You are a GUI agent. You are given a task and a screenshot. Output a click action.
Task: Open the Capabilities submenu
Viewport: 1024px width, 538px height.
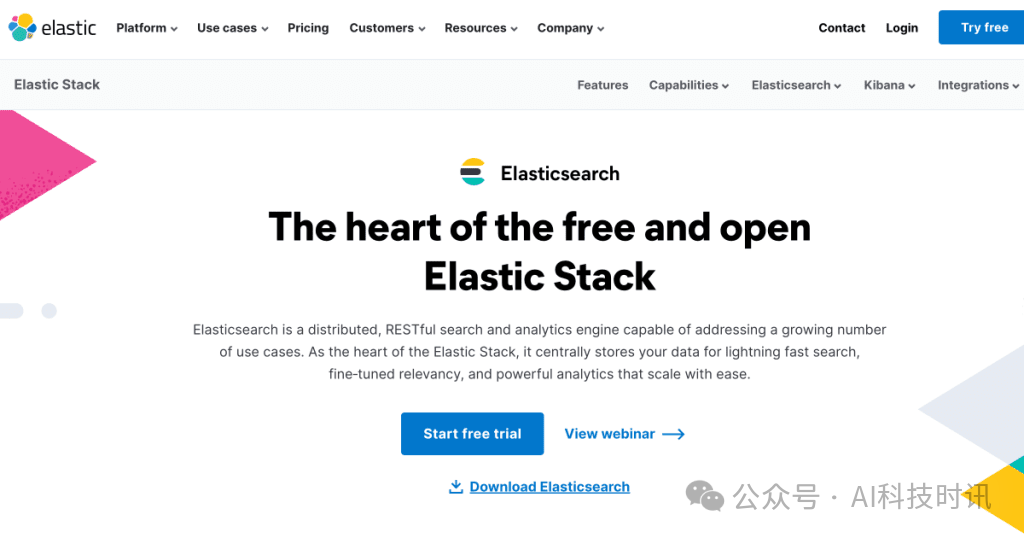[x=689, y=85]
